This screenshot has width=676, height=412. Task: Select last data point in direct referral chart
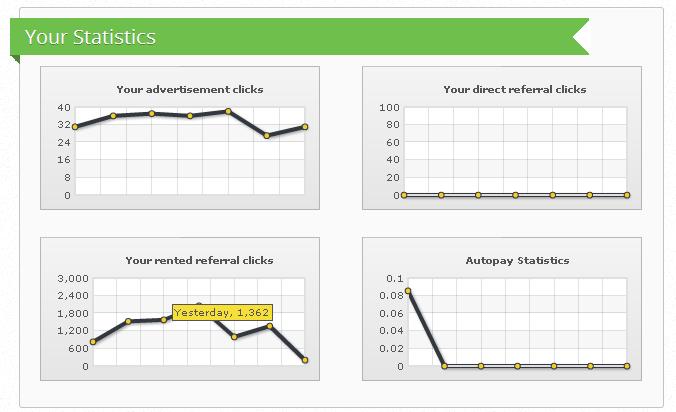pos(627,195)
